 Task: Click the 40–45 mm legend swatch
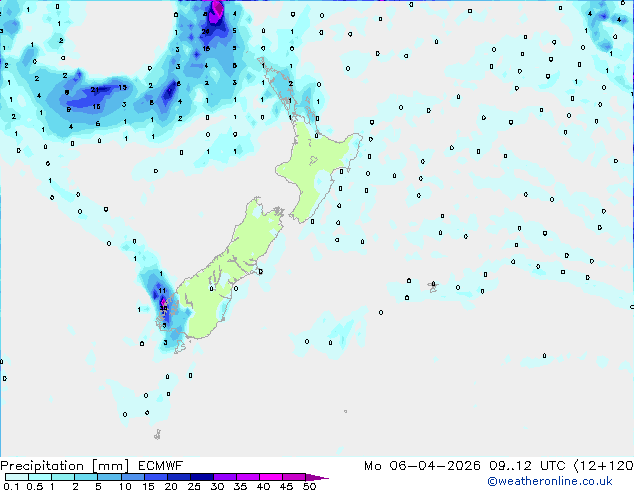[271, 477]
